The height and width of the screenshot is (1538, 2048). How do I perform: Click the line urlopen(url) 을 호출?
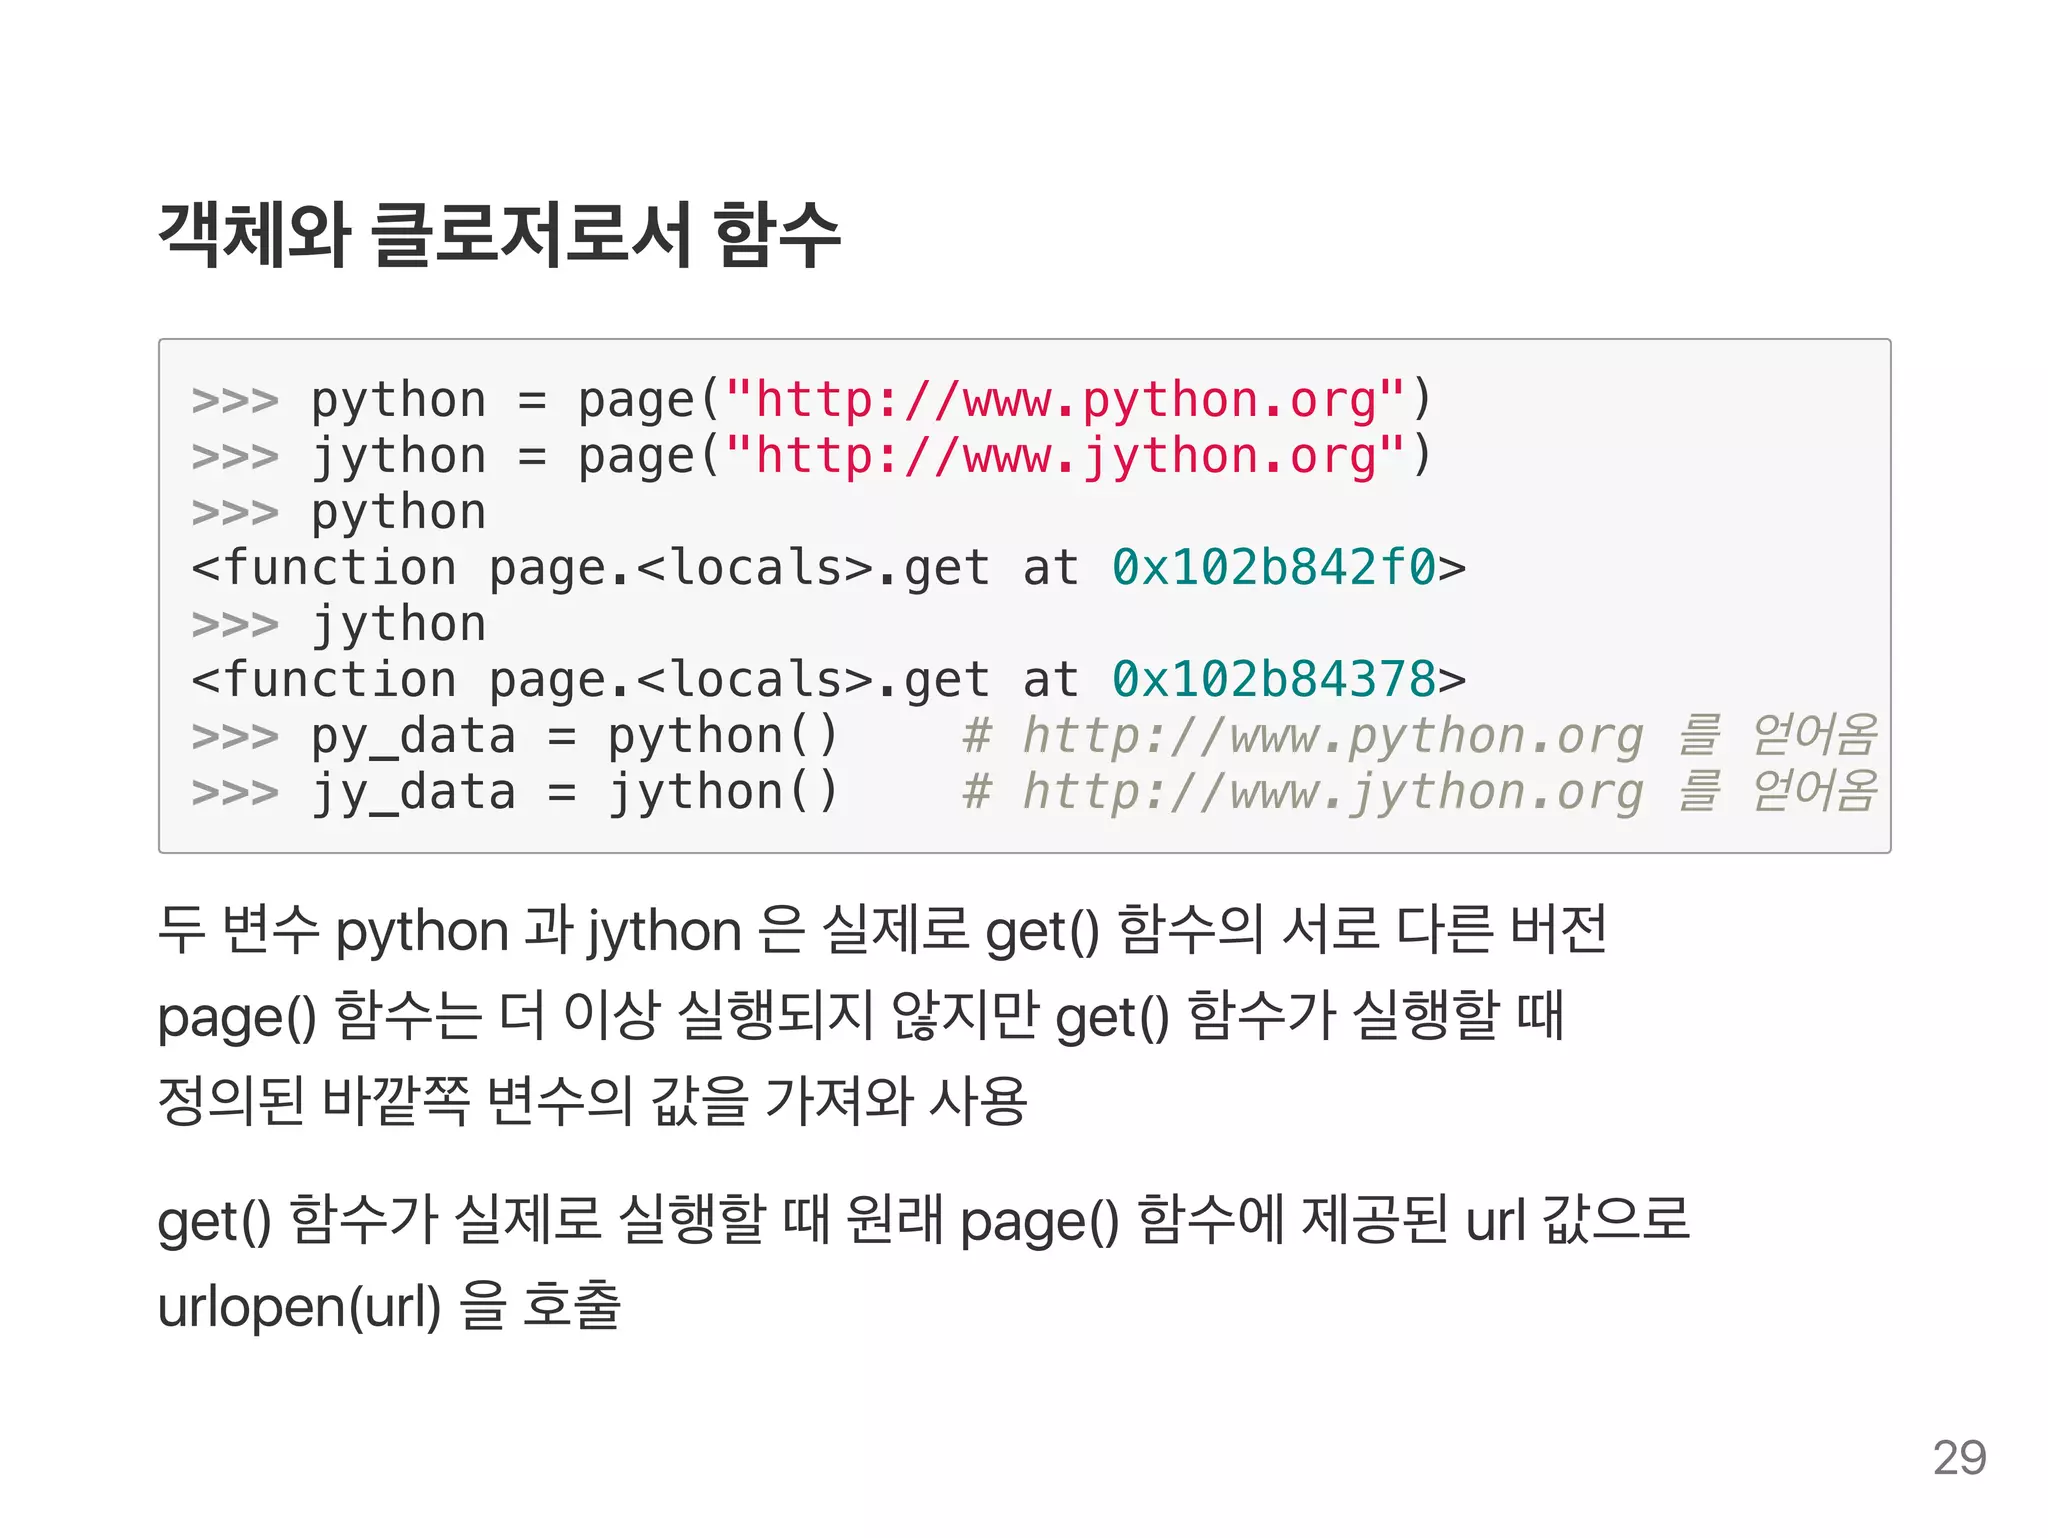tap(390, 1306)
